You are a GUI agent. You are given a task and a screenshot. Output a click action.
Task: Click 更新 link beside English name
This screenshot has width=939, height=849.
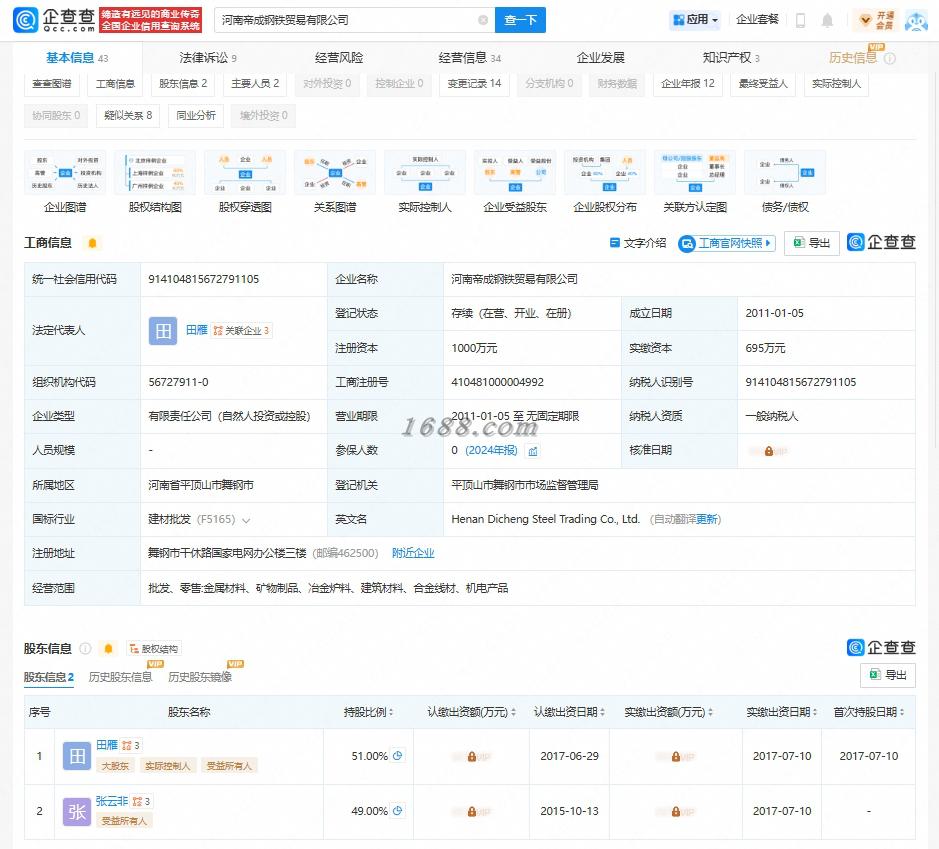coord(707,519)
